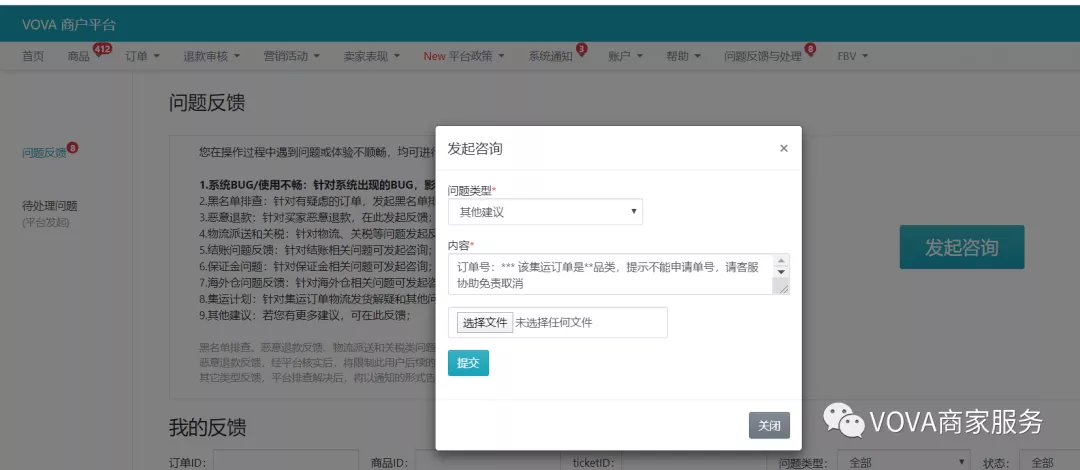Viewport: 1080px width, 470px height.
Task: Click the 6.保证金问题 line in the instructions
Action: 316,266
